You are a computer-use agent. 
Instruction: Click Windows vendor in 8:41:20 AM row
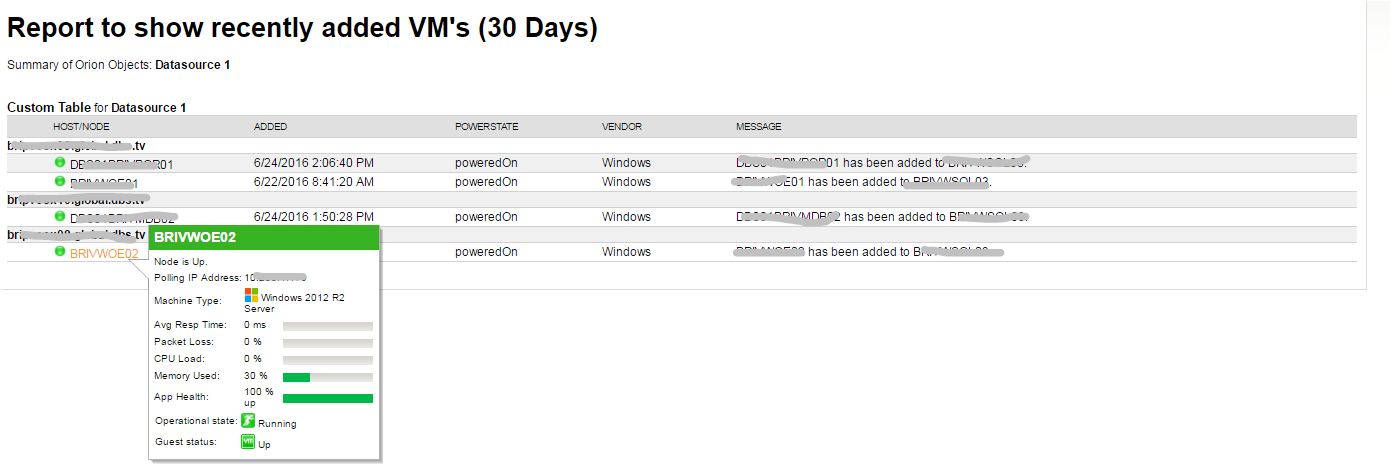pyautogui.click(x=626, y=182)
